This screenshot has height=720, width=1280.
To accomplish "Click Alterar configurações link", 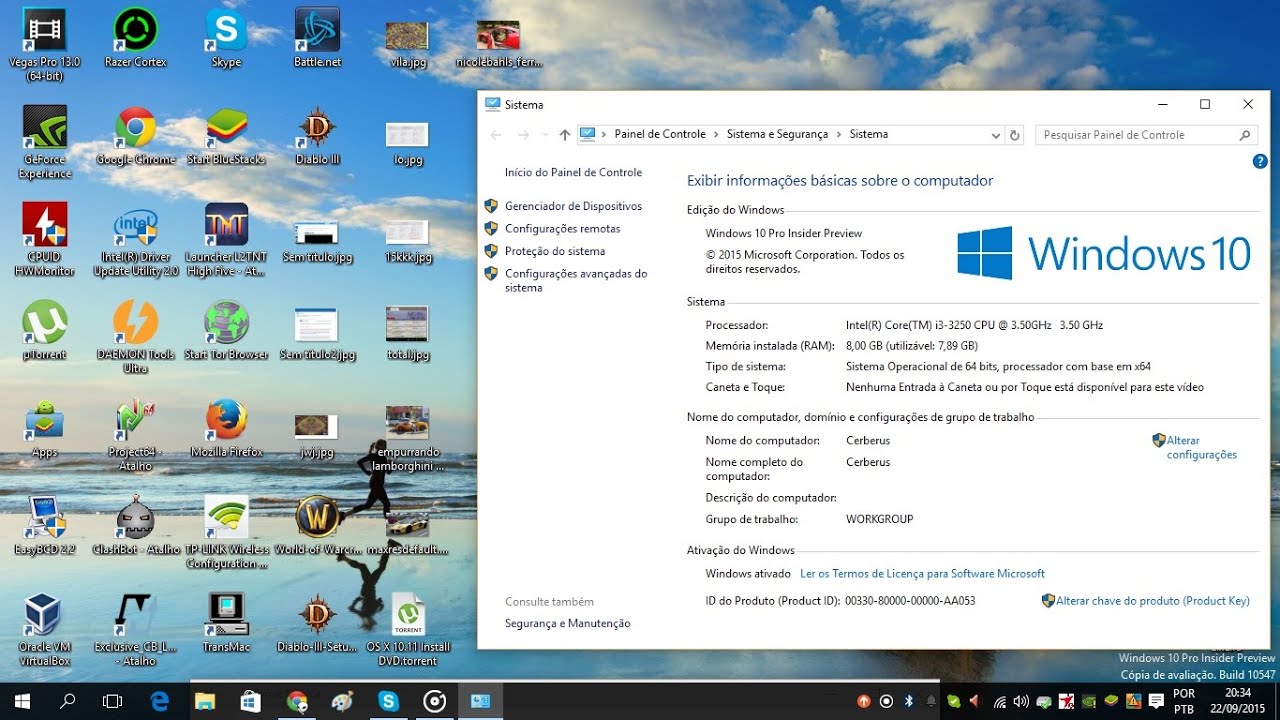I will pyautogui.click(x=1201, y=447).
